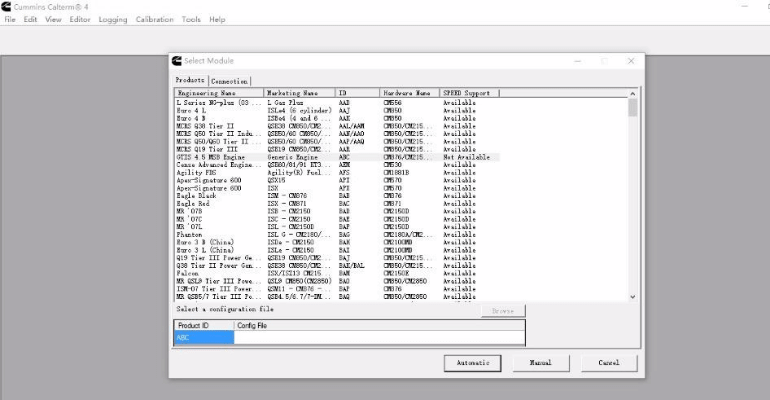This screenshot has width=770, height=400.
Task: Click the CM2150E hardware name cell
Action: coord(396,273)
